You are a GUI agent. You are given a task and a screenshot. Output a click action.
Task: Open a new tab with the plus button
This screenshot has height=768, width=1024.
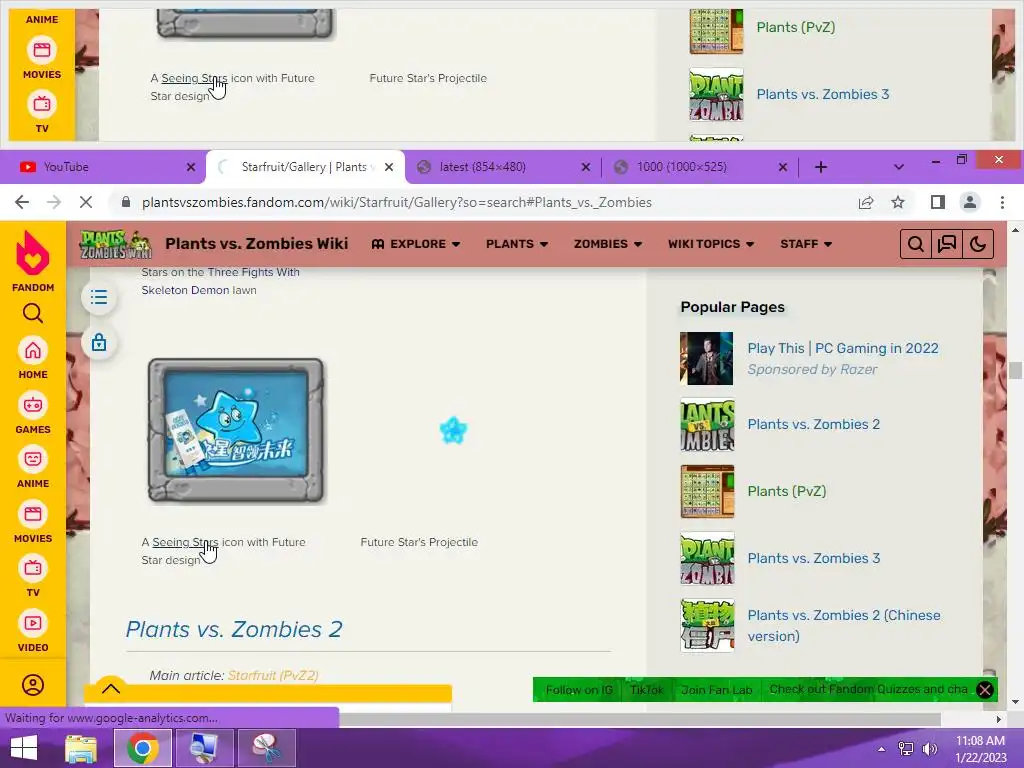click(x=821, y=167)
